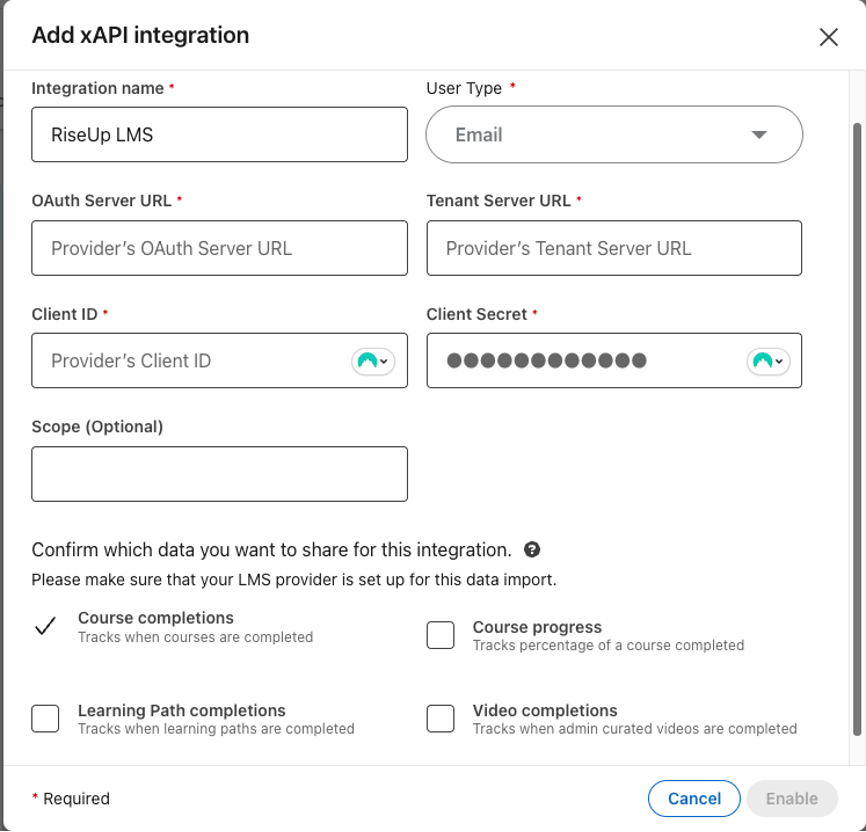Enable Video completions tracking

click(x=440, y=718)
